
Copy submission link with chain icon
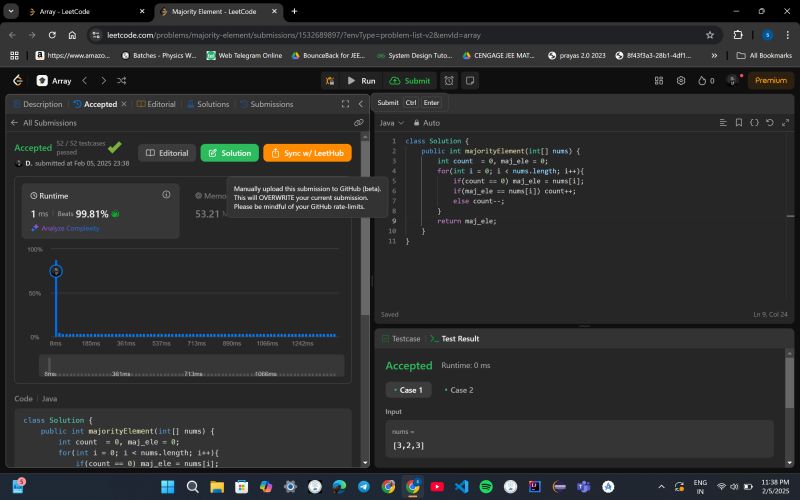coord(358,123)
